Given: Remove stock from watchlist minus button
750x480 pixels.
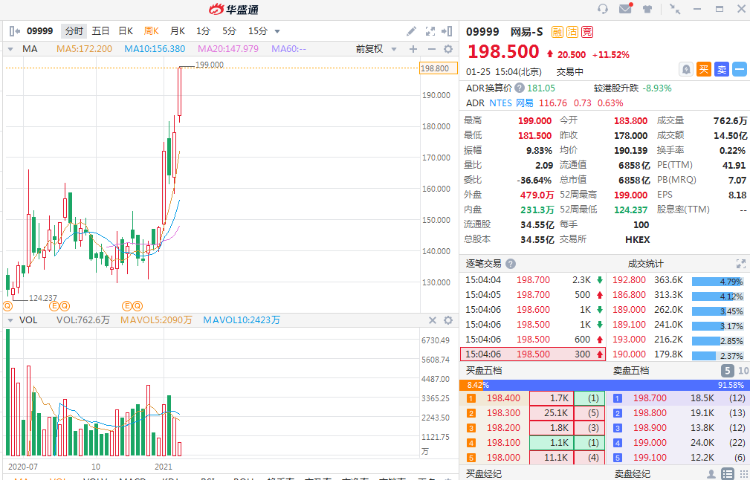Looking at the screenshot, I should tap(739, 69).
